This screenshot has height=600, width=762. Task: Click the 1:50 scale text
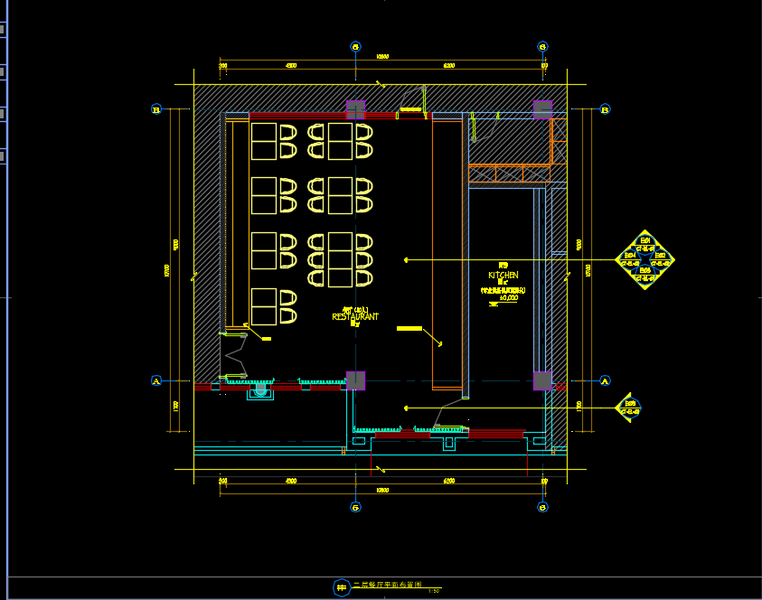click(x=433, y=591)
